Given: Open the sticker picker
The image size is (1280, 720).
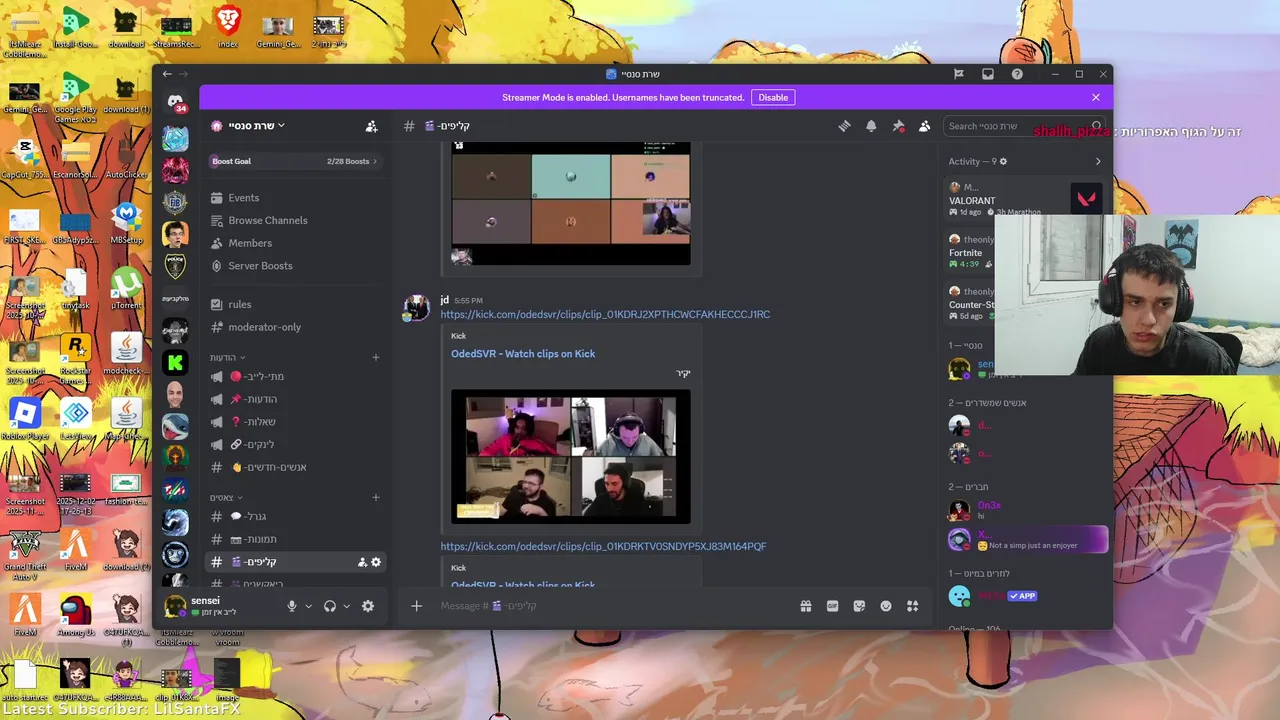Looking at the screenshot, I should [x=859, y=606].
